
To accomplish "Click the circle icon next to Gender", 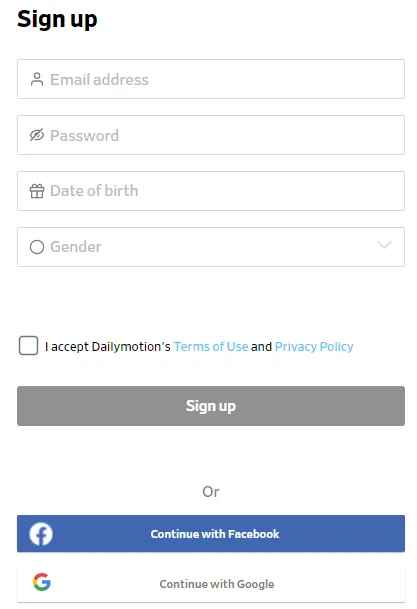I will [37, 247].
